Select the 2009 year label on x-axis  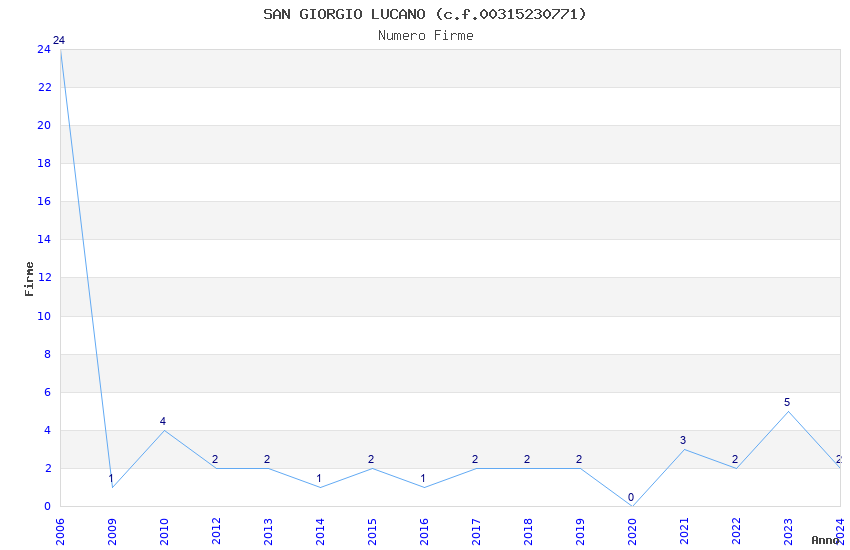(x=112, y=532)
